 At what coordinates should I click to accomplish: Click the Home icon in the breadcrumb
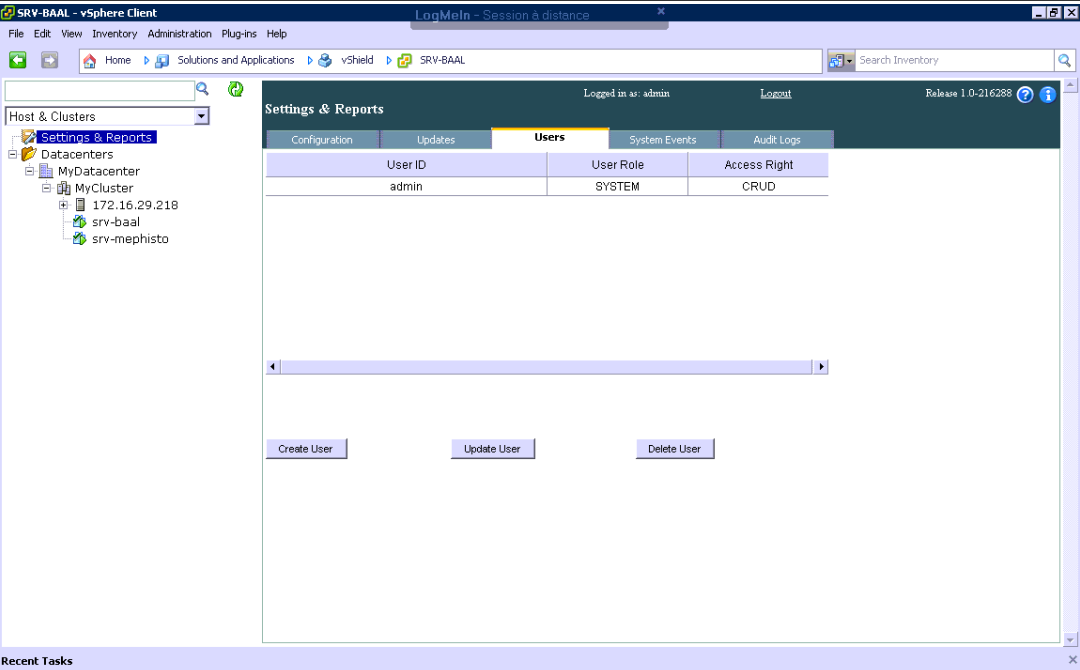click(x=90, y=61)
